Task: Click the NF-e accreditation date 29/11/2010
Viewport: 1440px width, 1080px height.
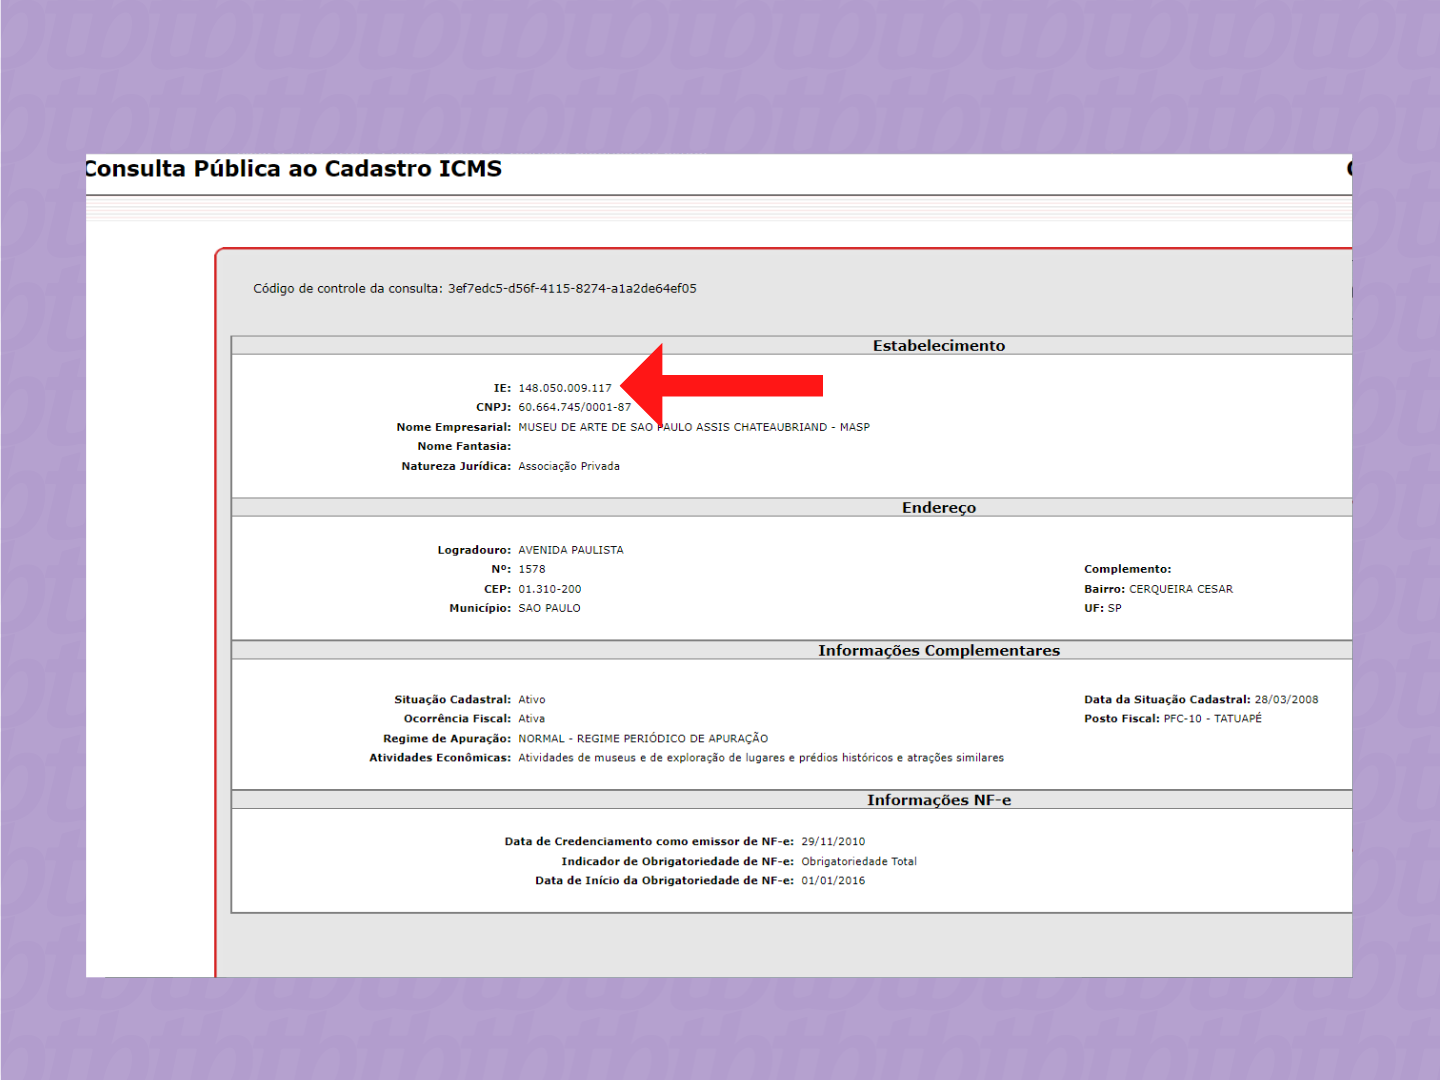Action: [833, 842]
